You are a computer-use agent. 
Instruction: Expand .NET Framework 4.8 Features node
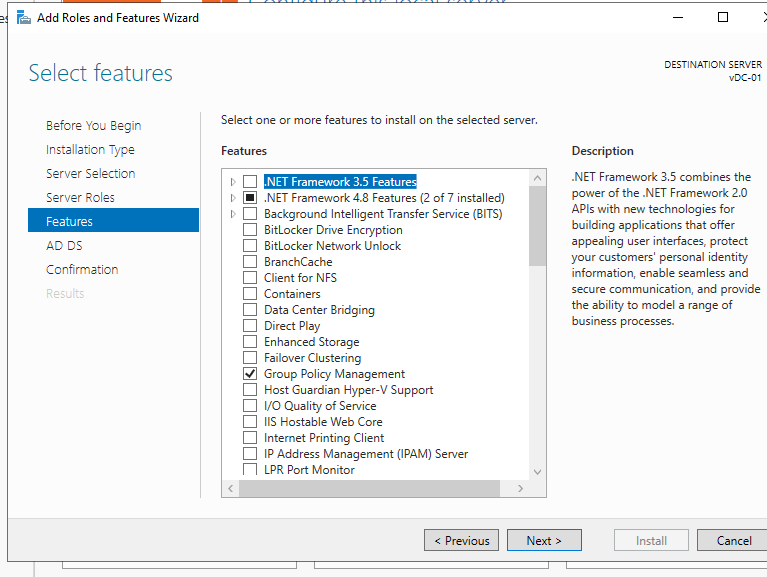pyautogui.click(x=233, y=198)
